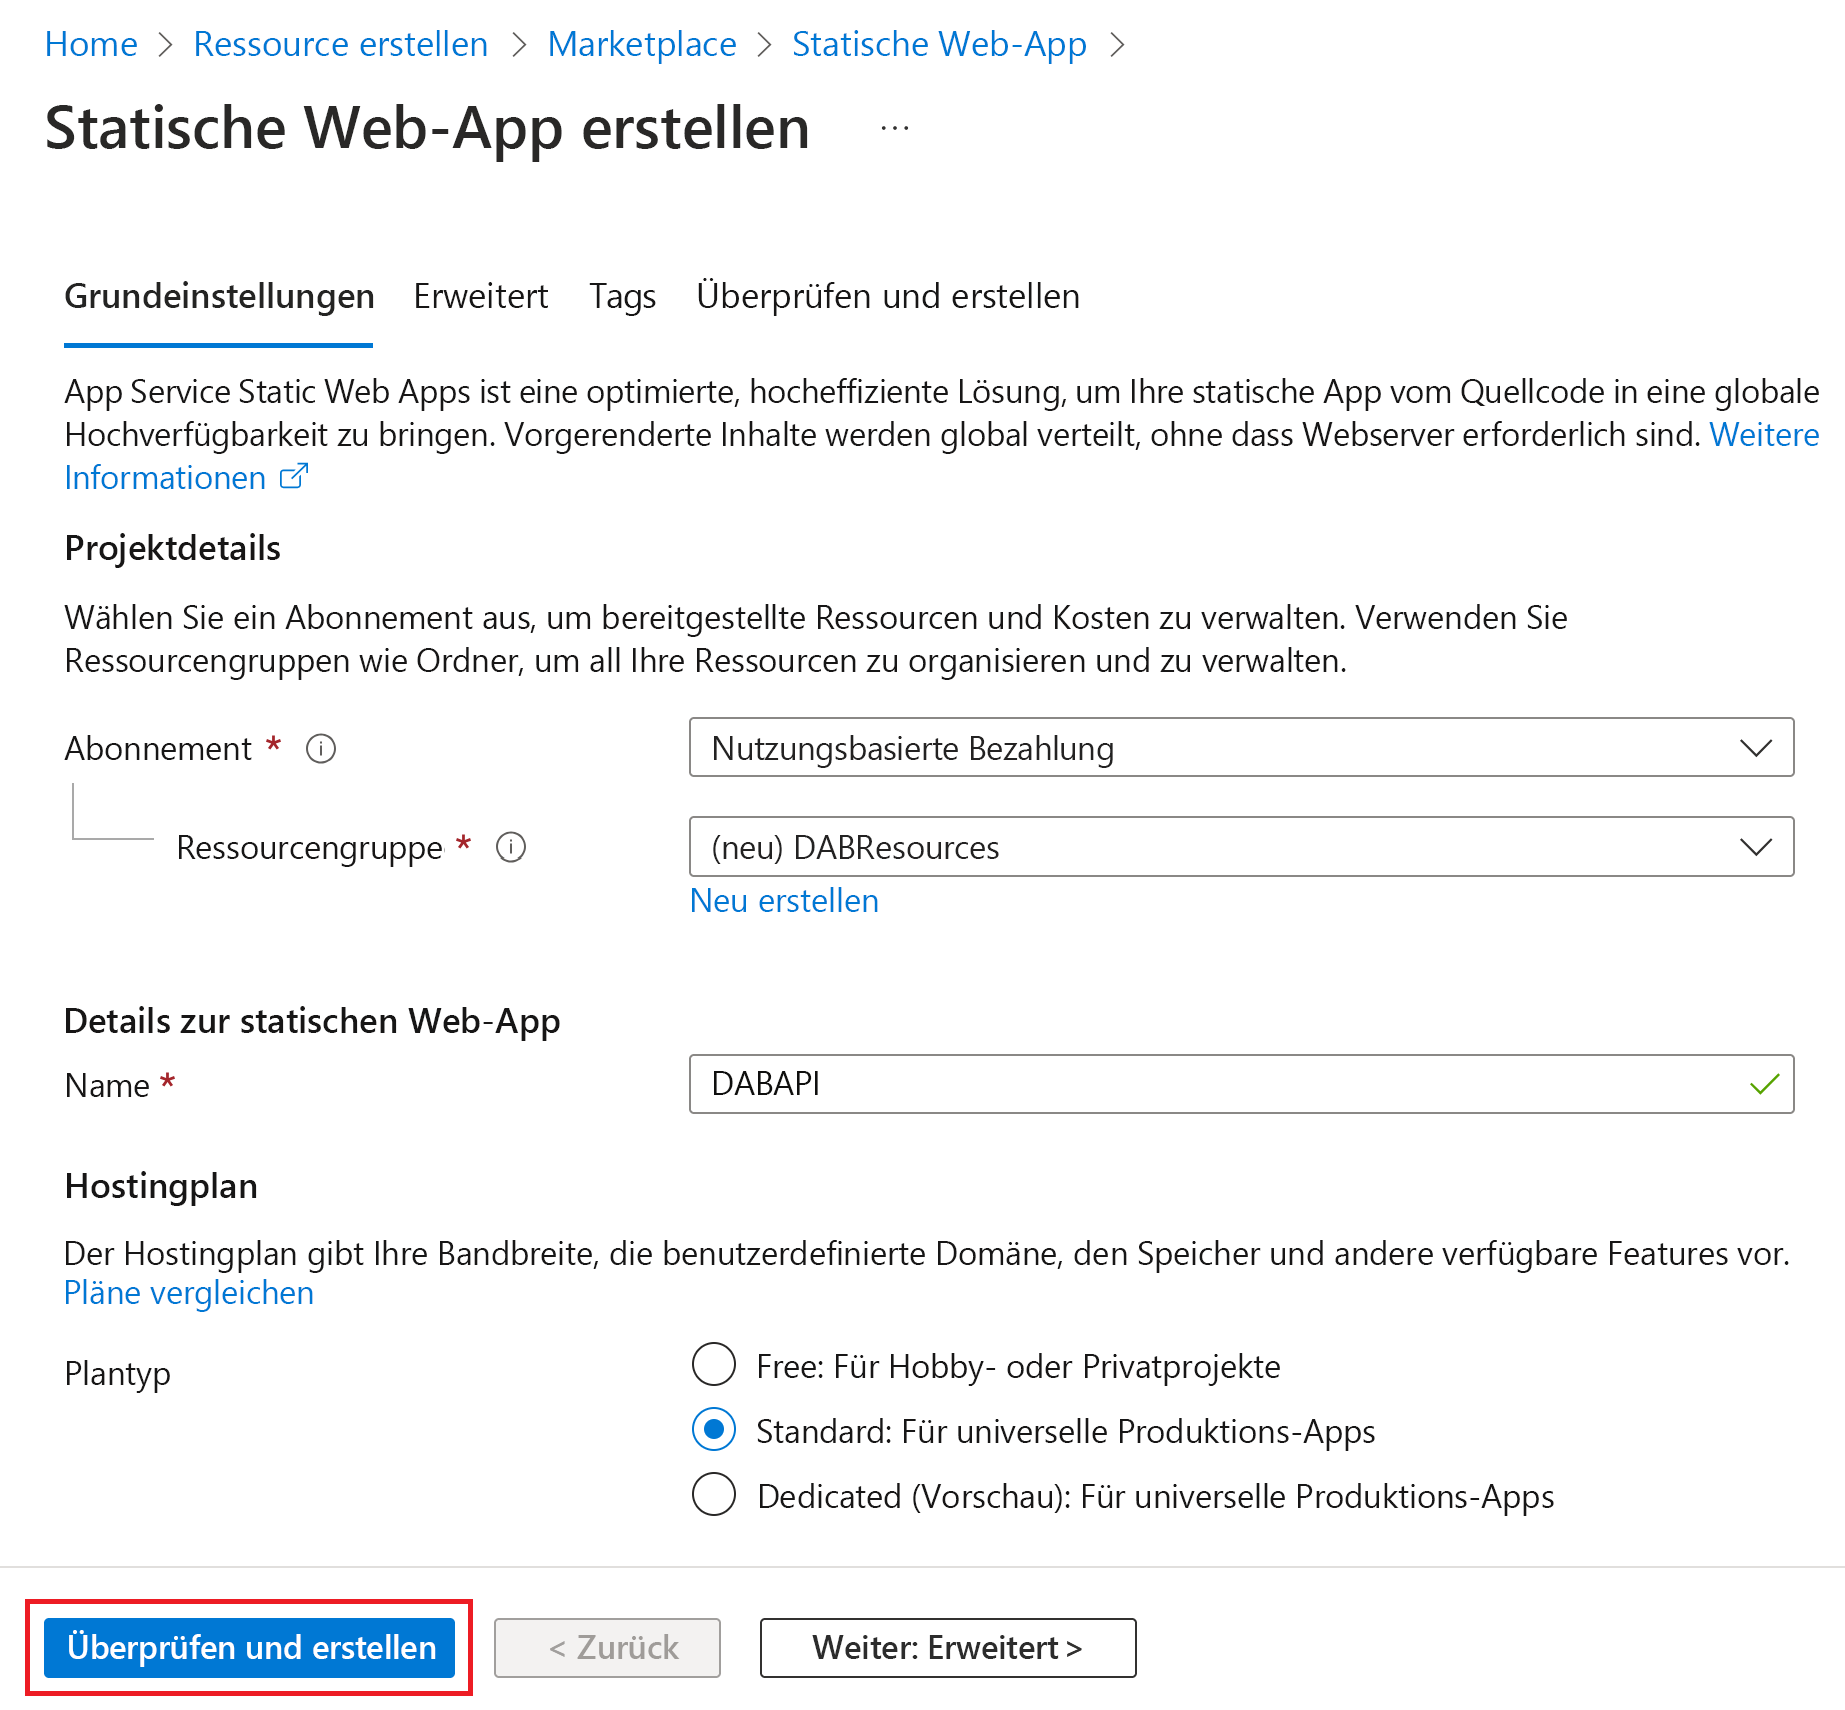Expand the Ressourcengruppe dropdown
This screenshot has height=1710, width=1845.
coord(1240,847)
